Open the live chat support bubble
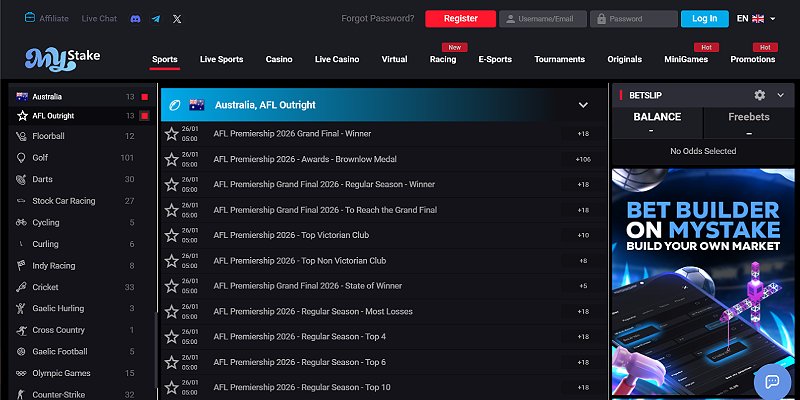Image resolution: width=800 pixels, height=400 pixels. pos(771,380)
